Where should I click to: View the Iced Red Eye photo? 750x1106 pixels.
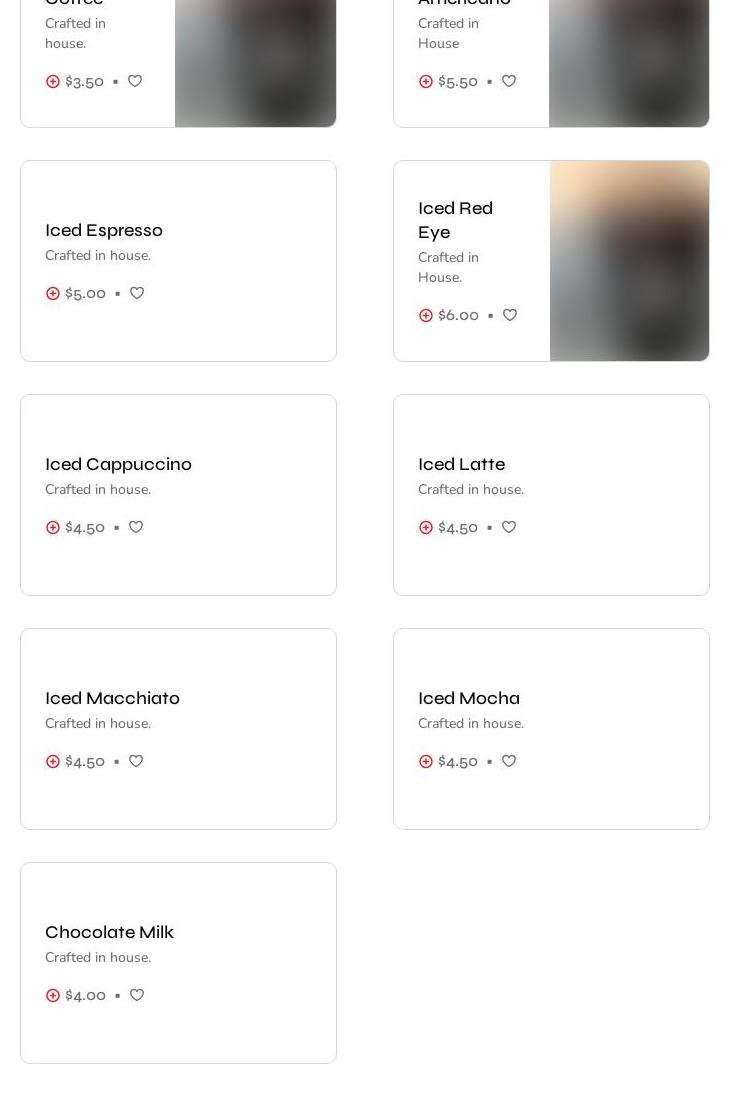click(x=629, y=261)
